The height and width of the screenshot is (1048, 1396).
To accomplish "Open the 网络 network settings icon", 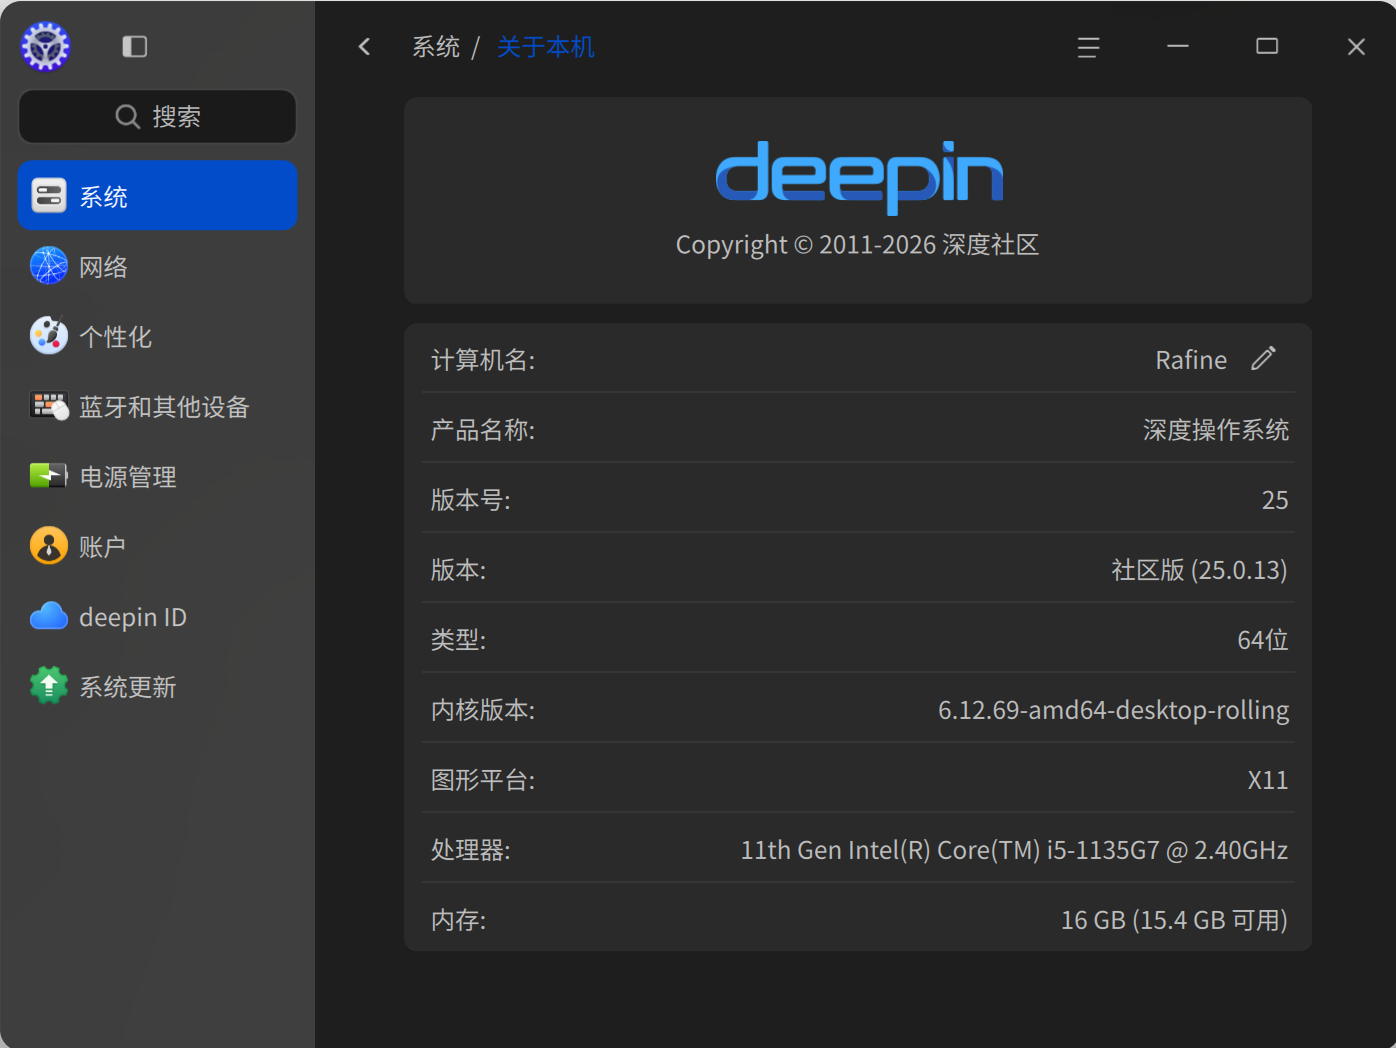I will point(49,266).
